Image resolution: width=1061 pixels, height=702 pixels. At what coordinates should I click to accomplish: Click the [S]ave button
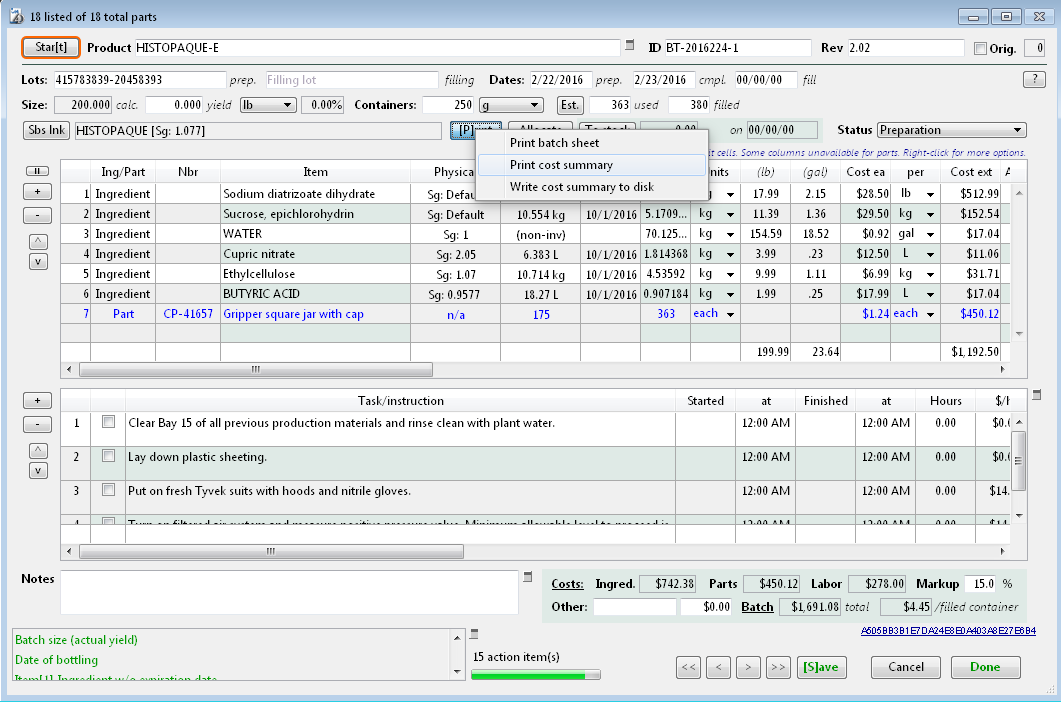point(821,667)
